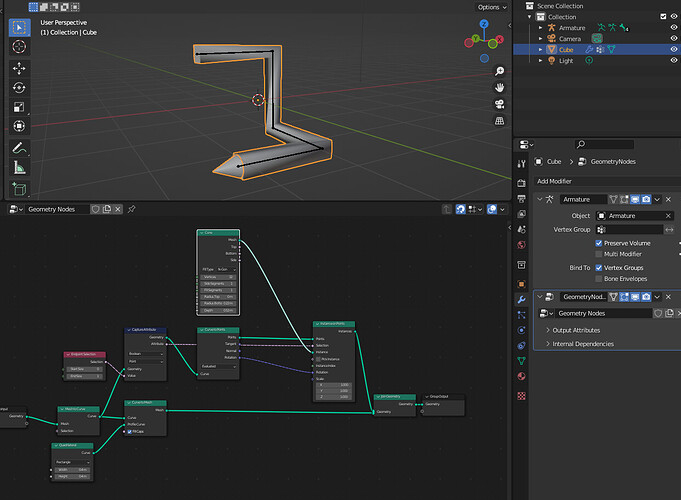Enable Bone Envelopes checkbox
Screen dimensions: 681x500
[598, 279]
